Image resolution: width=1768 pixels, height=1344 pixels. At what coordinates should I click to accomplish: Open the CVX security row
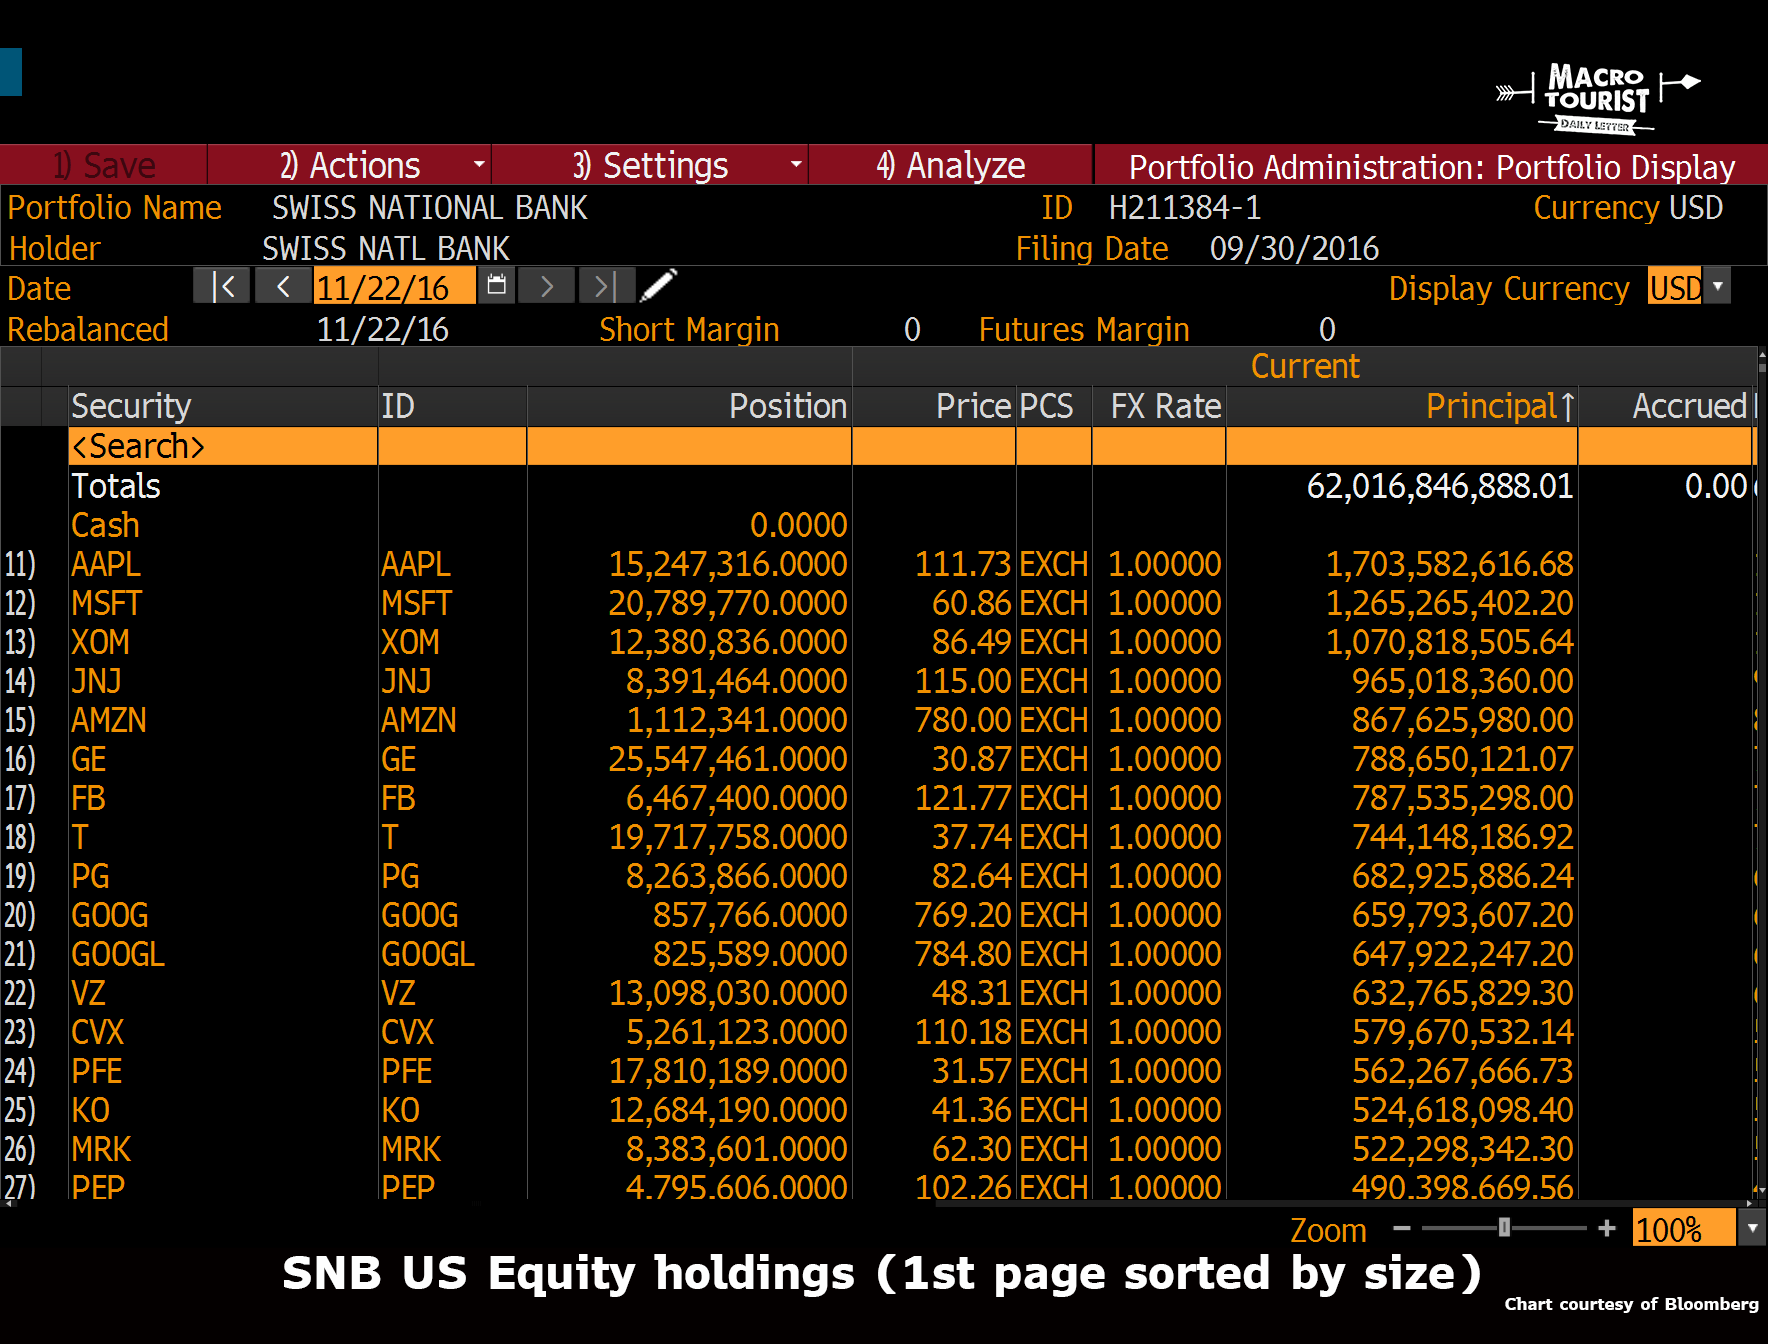880,1032
